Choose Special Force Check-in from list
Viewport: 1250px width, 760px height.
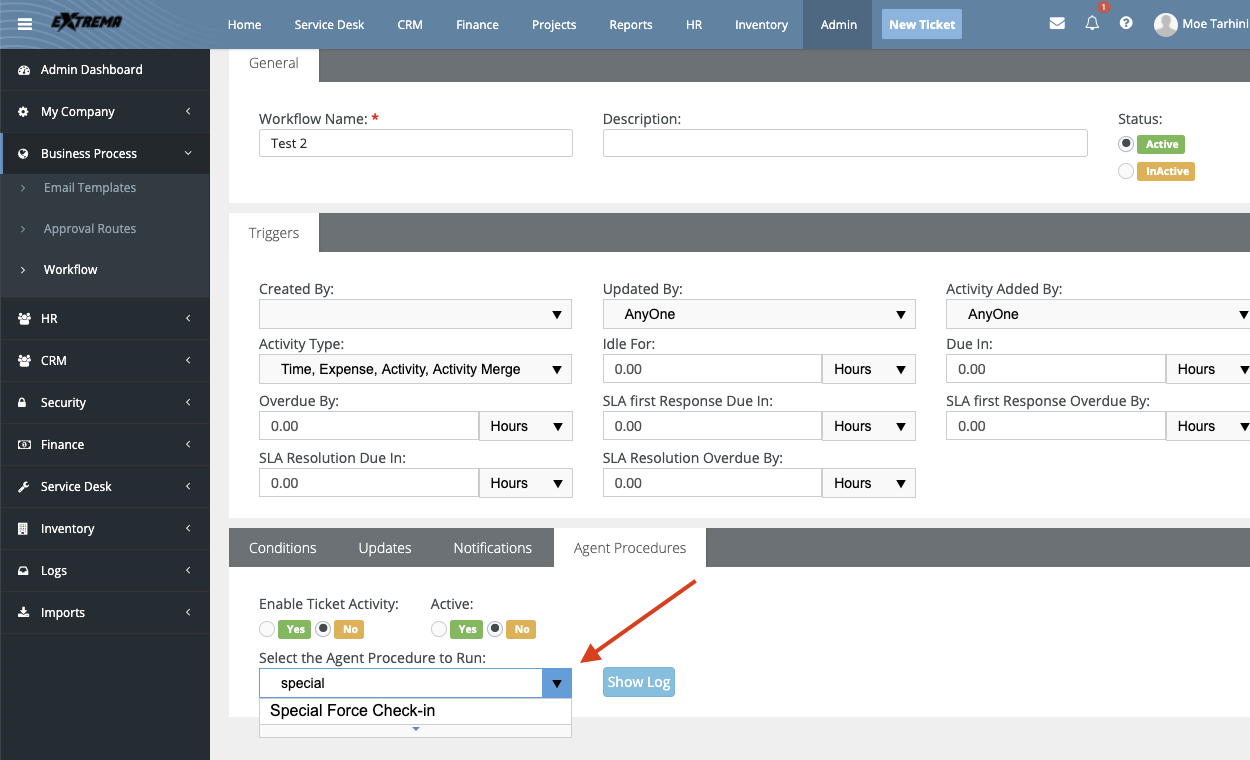353,711
